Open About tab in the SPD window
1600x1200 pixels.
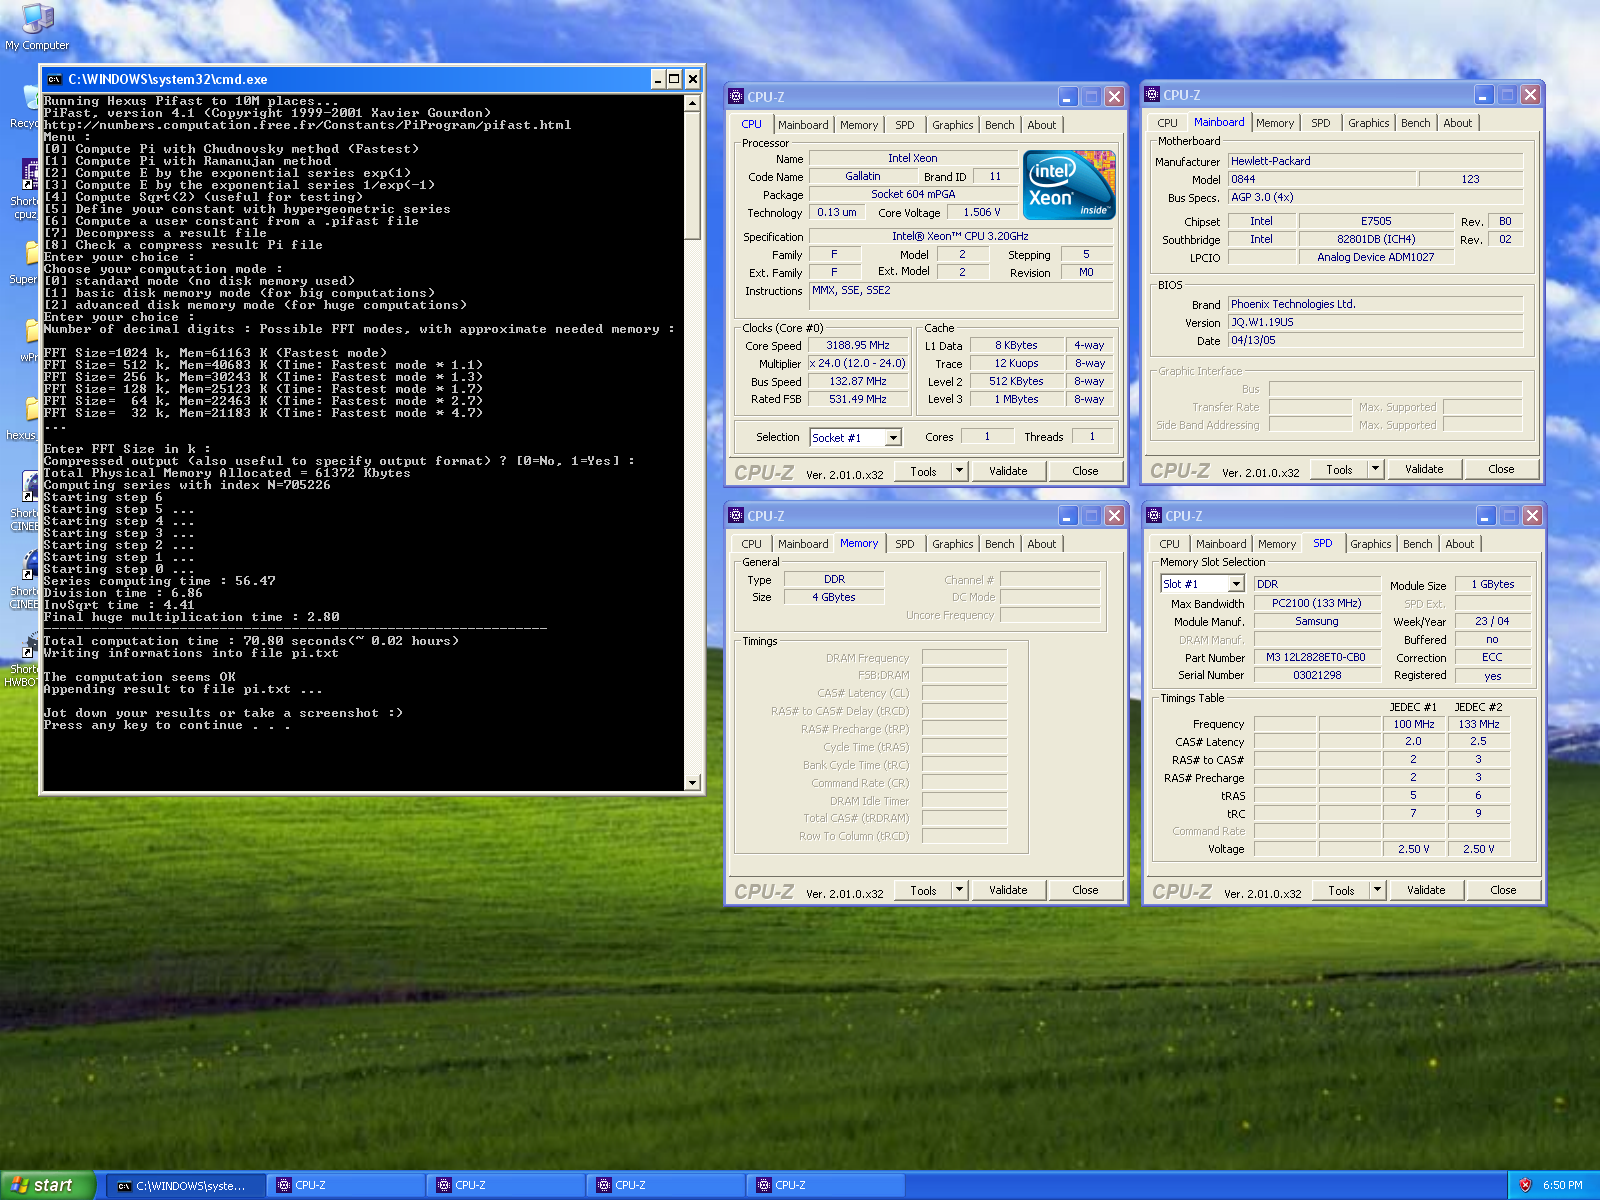pyautogui.click(x=1459, y=544)
